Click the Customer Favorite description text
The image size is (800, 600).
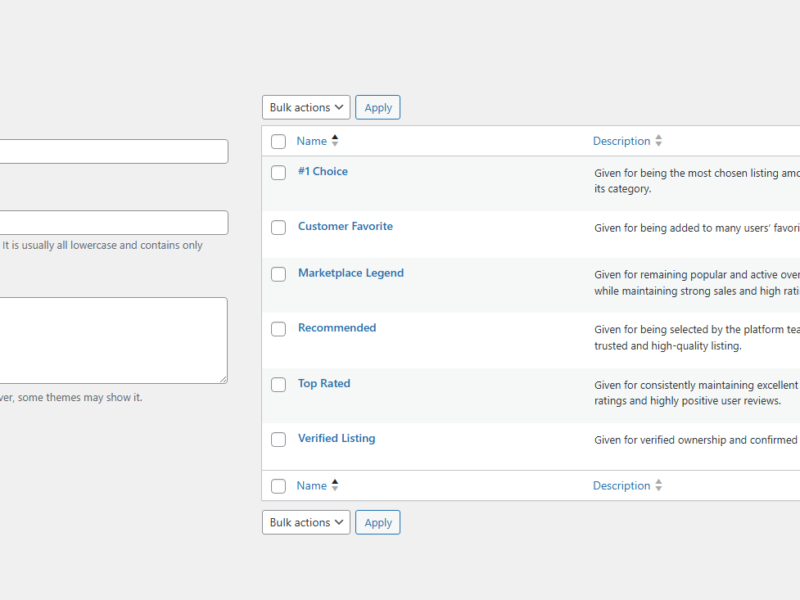point(697,228)
